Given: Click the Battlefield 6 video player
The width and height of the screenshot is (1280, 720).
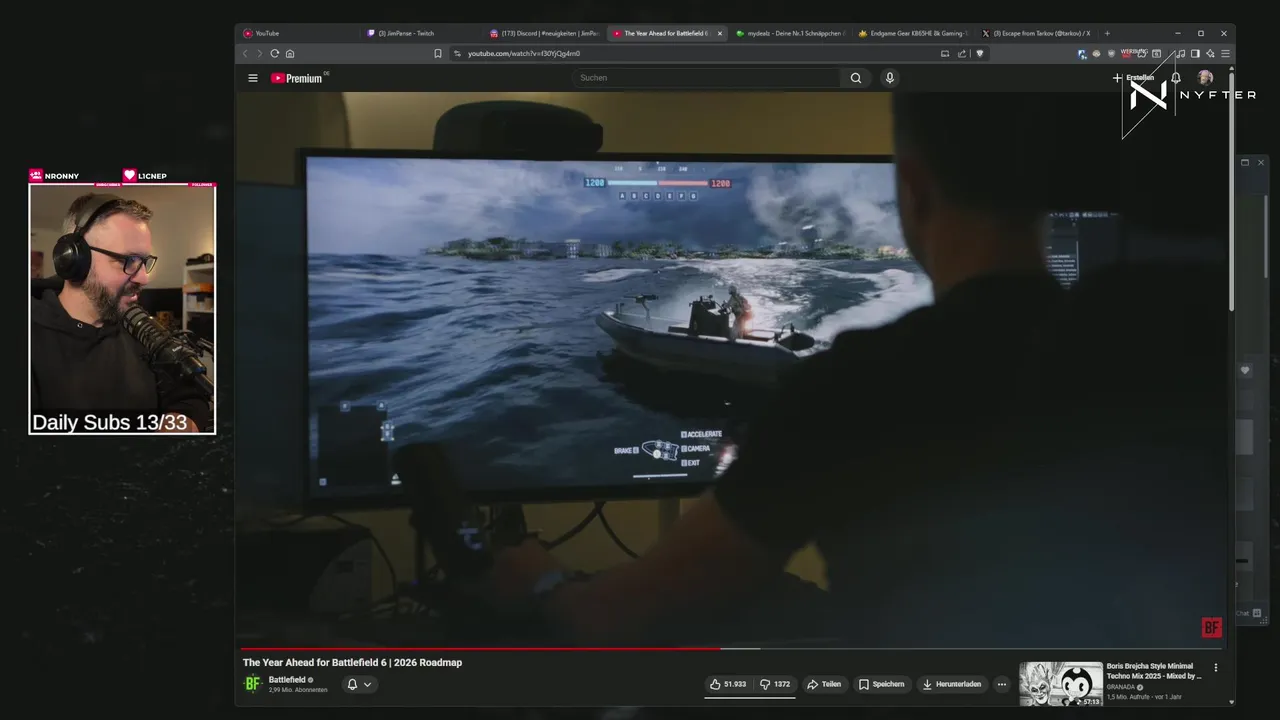Looking at the screenshot, I should (x=732, y=370).
